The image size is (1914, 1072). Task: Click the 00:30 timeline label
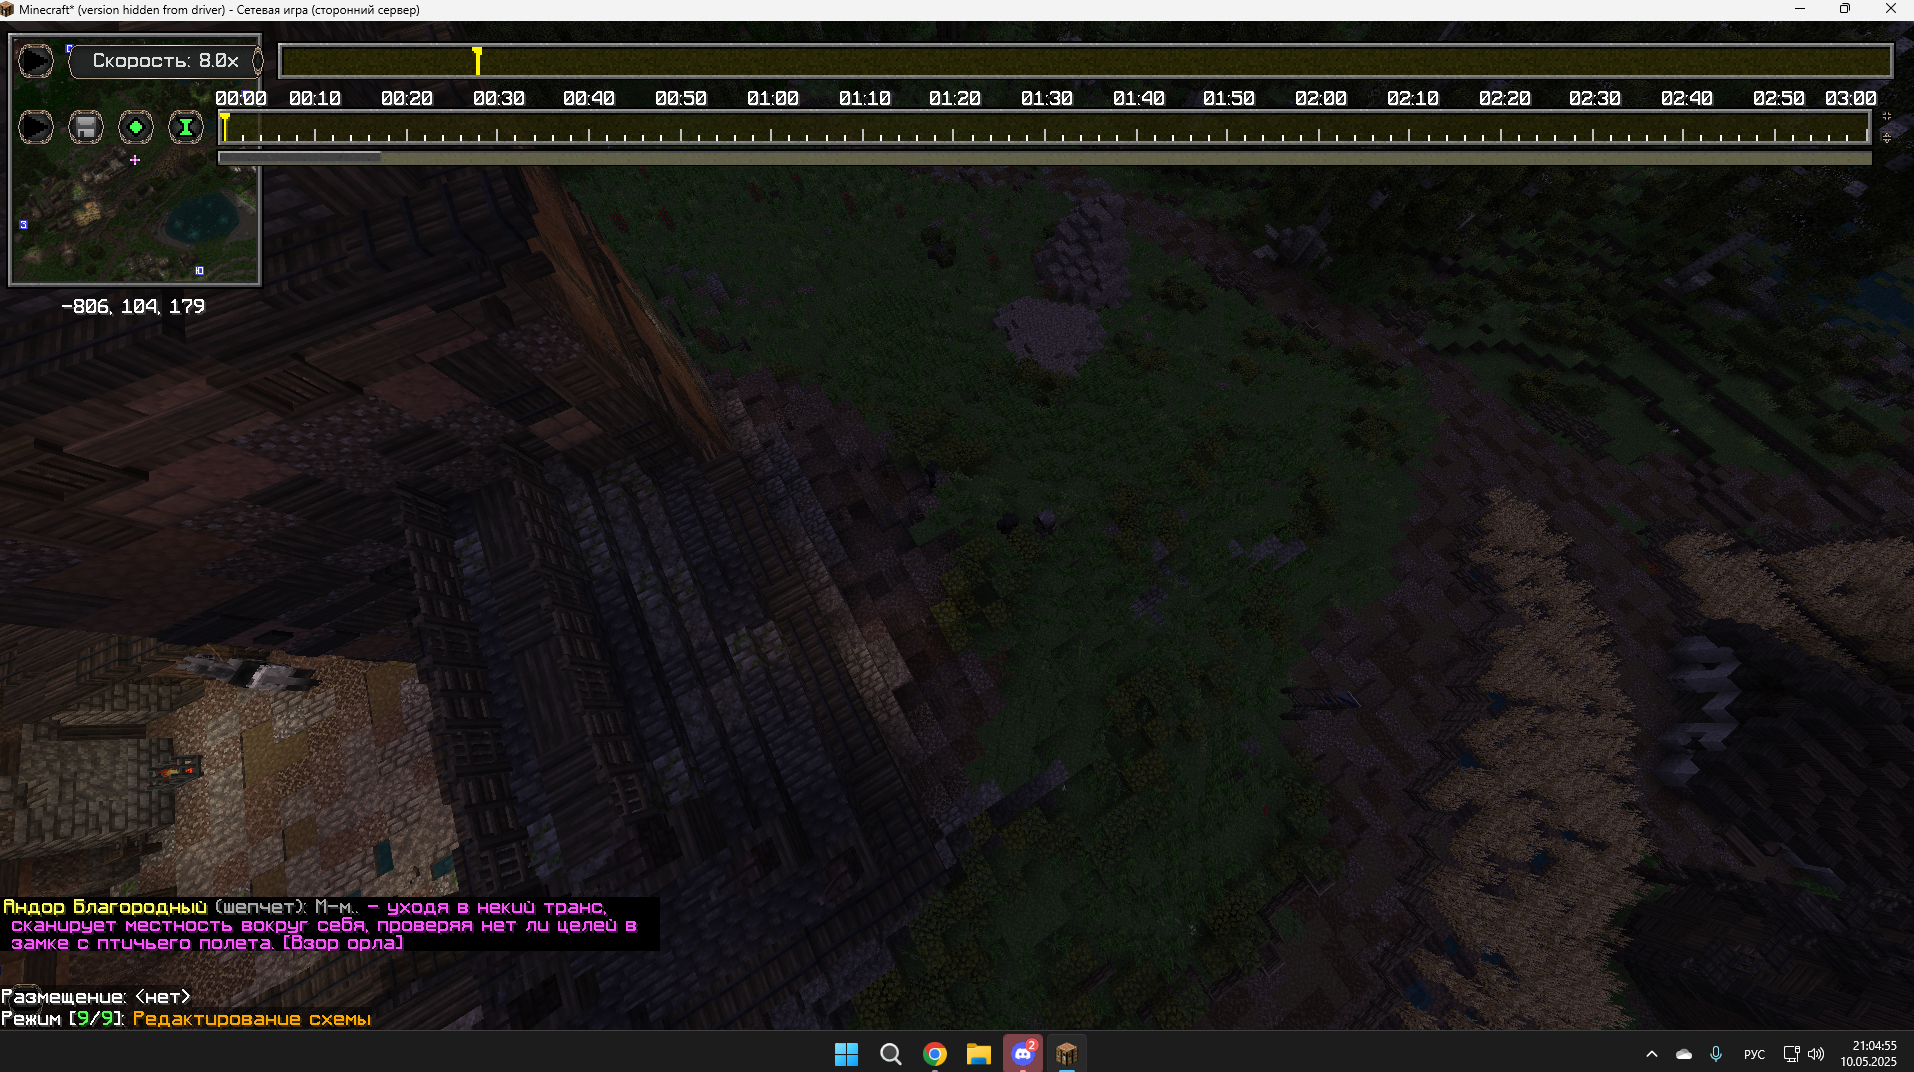pyautogui.click(x=499, y=98)
